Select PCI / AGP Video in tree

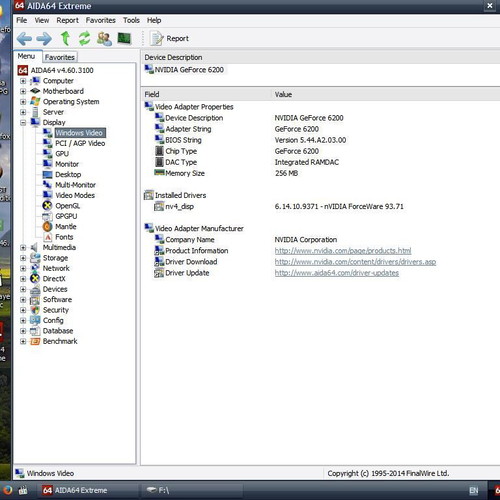click(x=80, y=143)
